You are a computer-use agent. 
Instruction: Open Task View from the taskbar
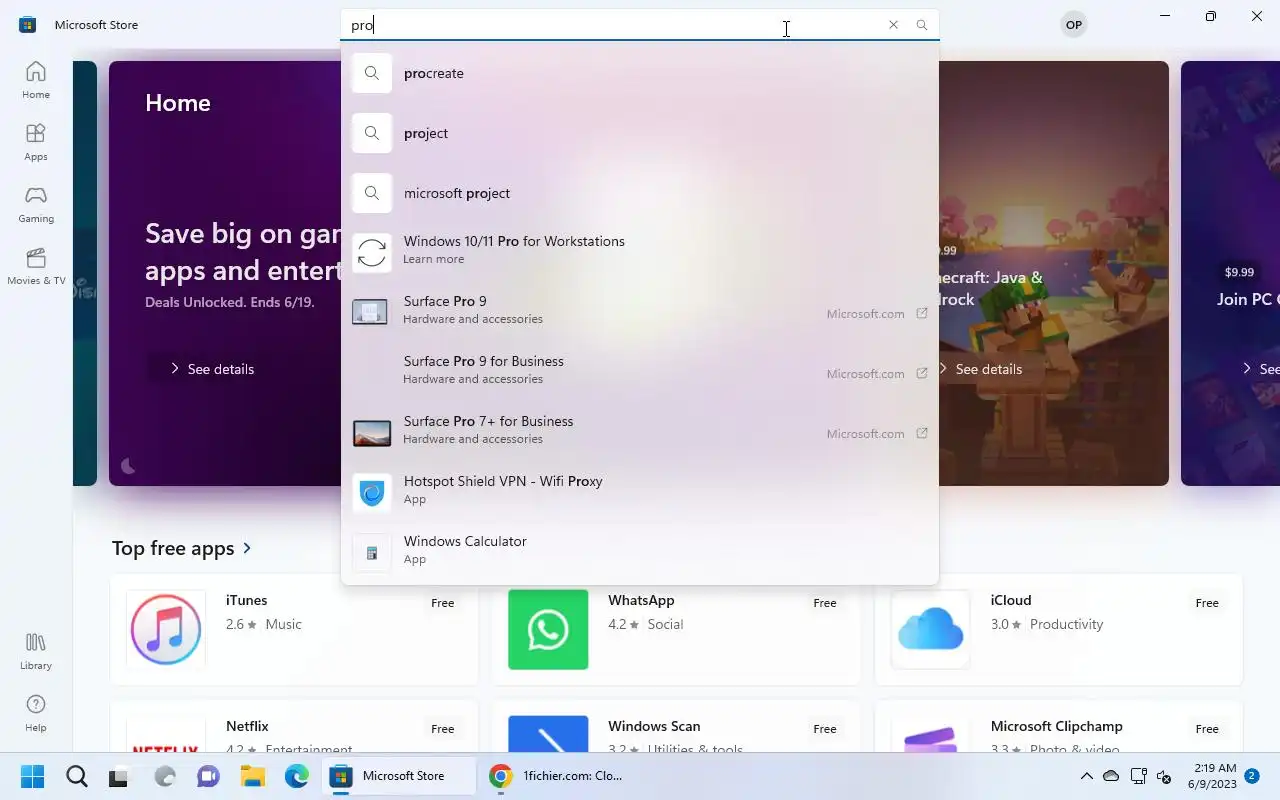tap(119, 776)
